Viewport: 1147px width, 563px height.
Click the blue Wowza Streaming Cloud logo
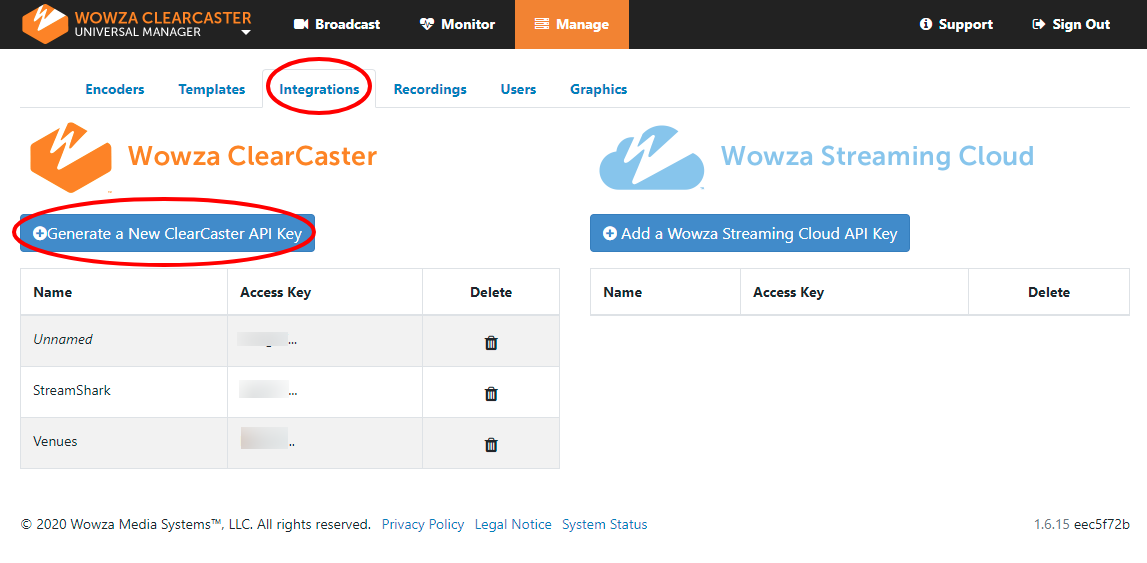[x=651, y=158]
